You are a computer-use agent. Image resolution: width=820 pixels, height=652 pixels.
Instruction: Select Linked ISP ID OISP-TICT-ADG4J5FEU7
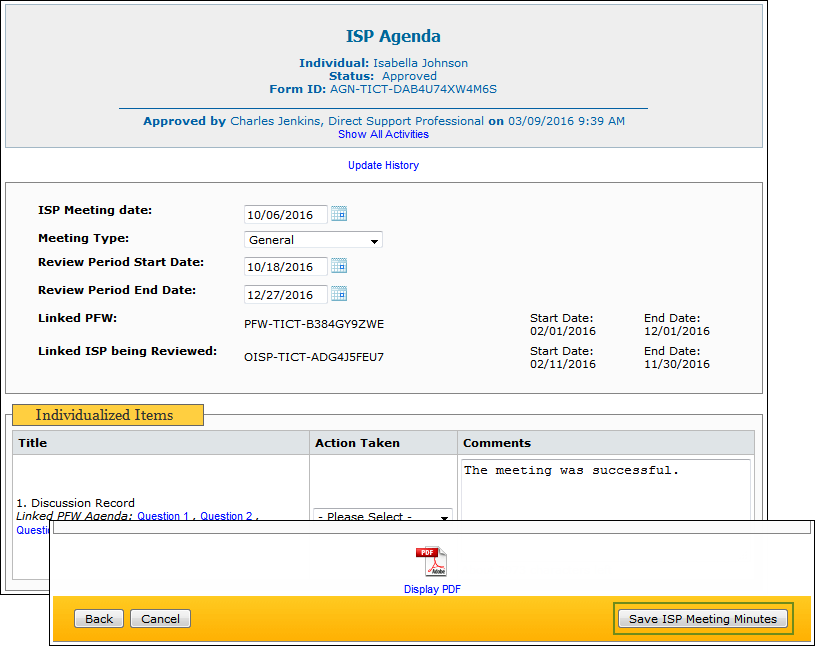314,357
